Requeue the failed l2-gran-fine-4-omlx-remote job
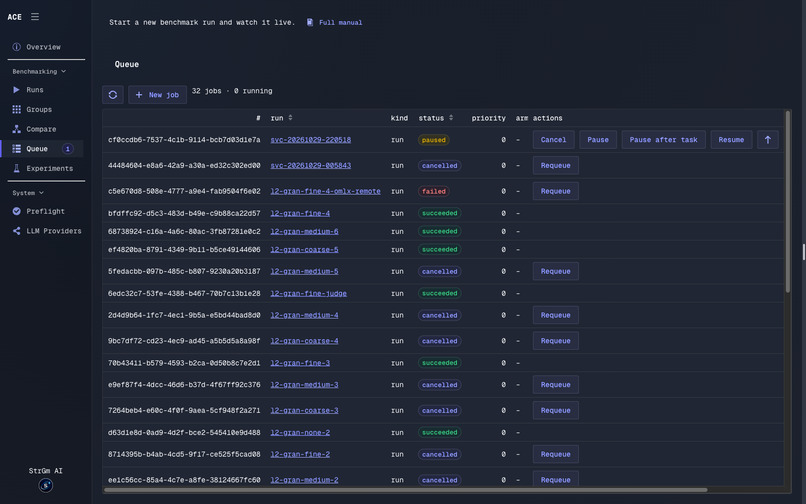806x504 pixels. click(556, 191)
